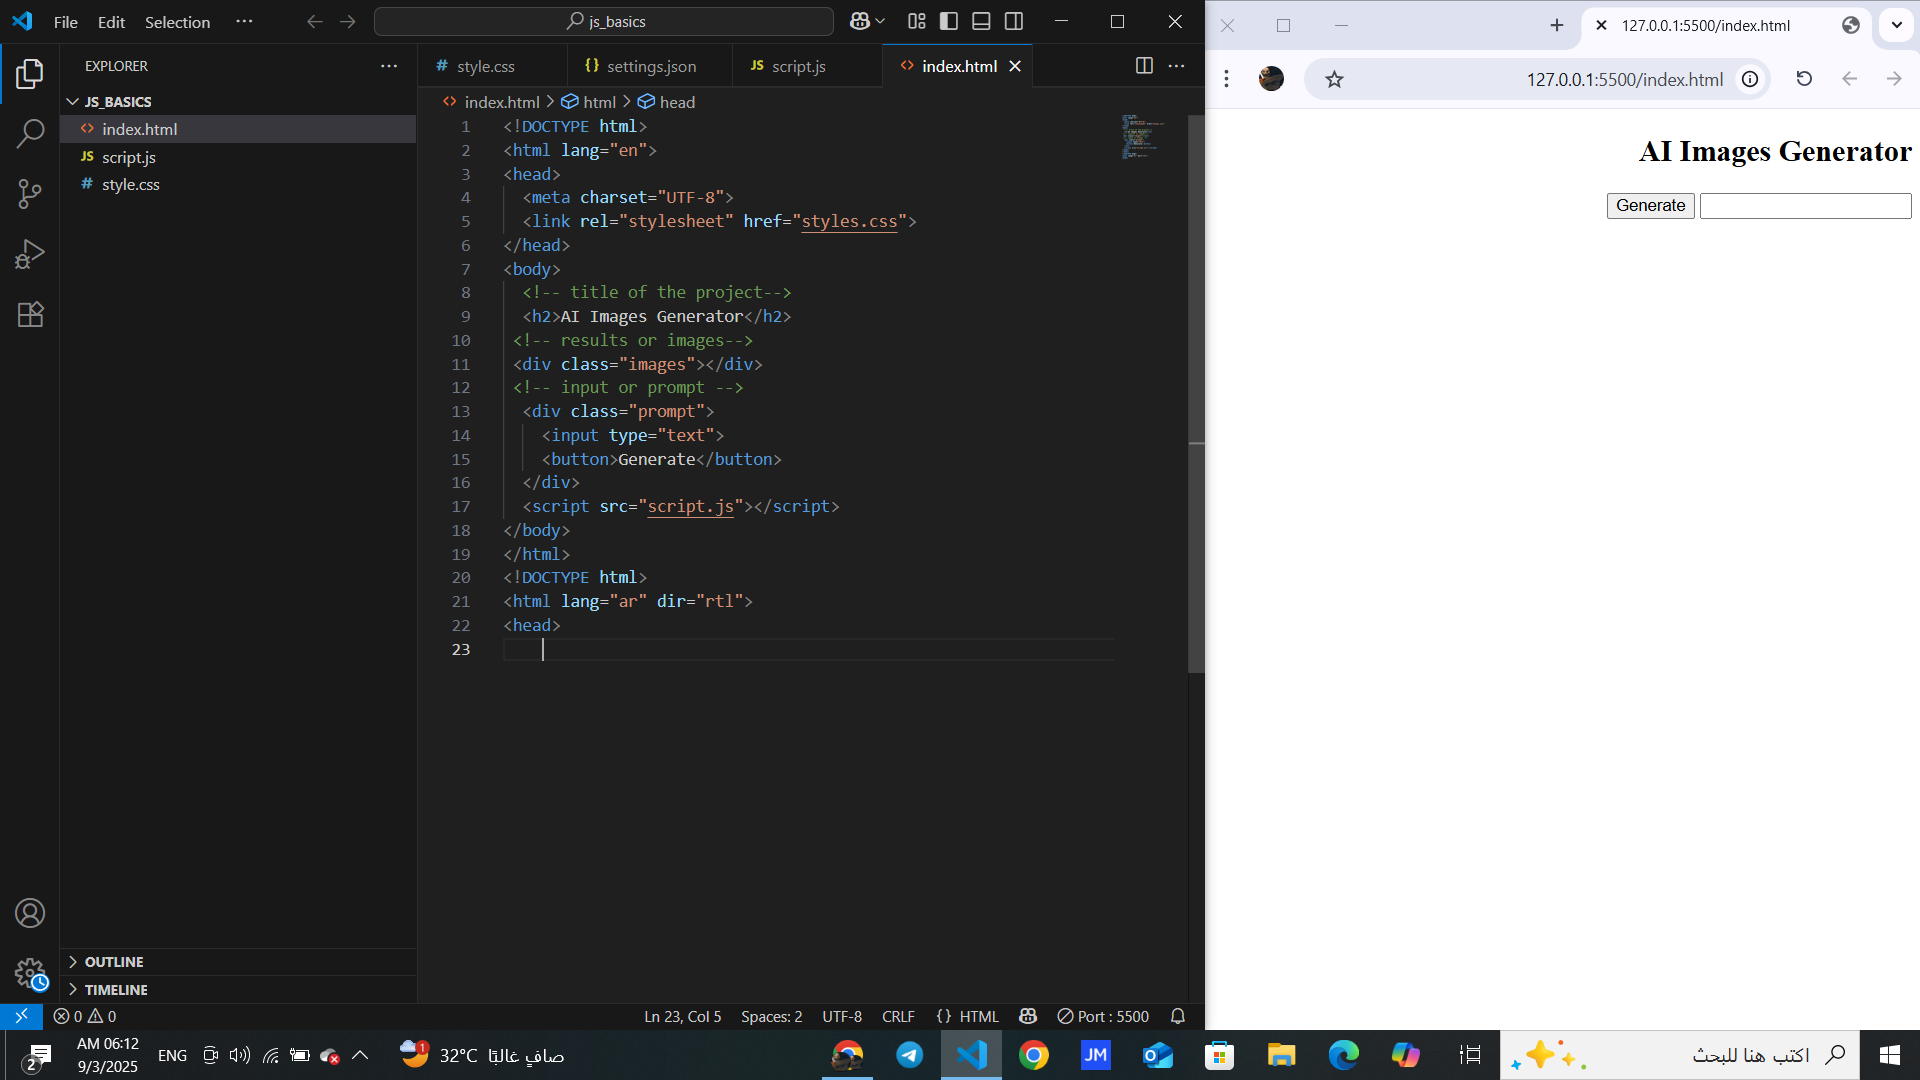The width and height of the screenshot is (1920, 1080).
Task: Open editor More Actions ellipsis
Action: tap(1176, 66)
